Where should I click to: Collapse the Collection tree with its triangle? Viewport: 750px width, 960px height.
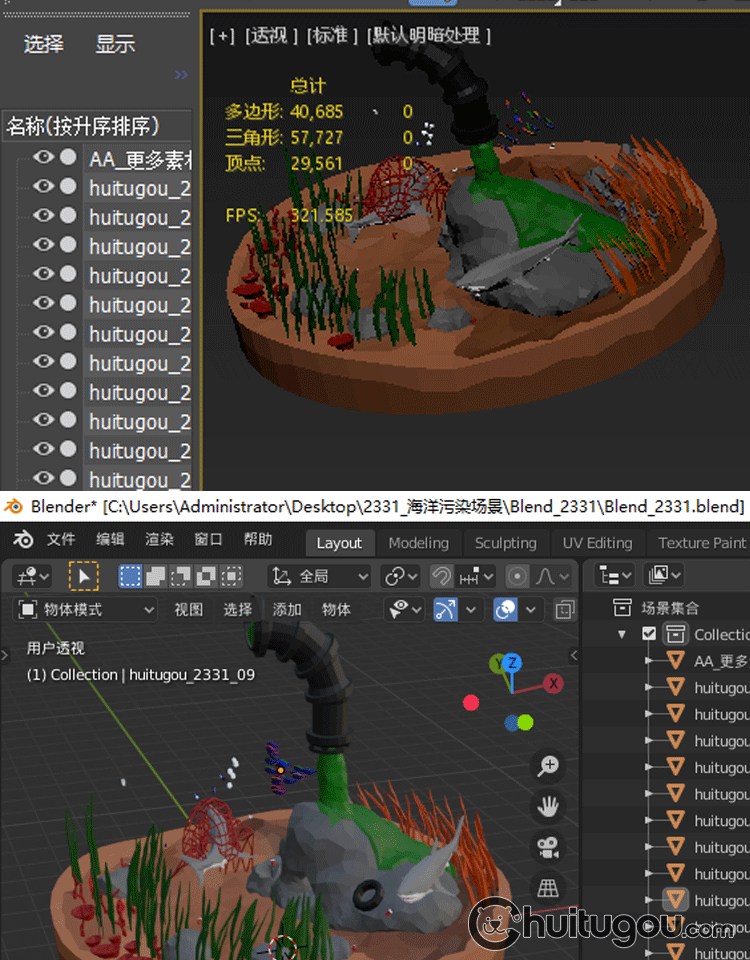[x=622, y=634]
